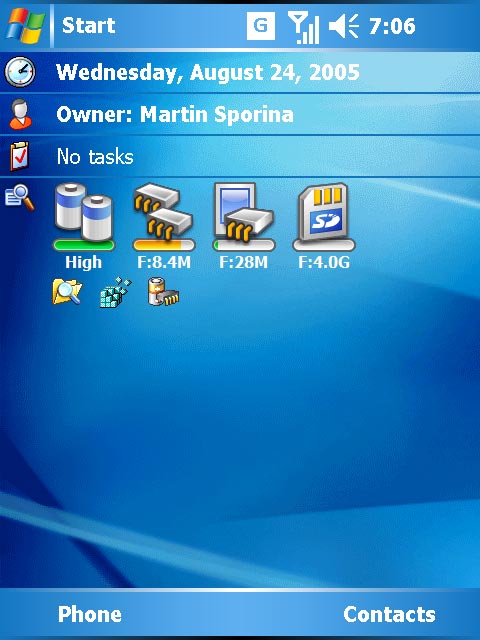The image size is (480, 640).
Task: Toggle the speaker volume icon
Action: [344, 26]
